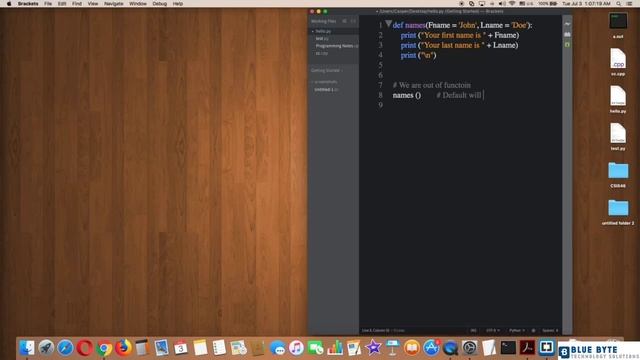The width and height of the screenshot is (640, 360).
Task: Select untitled folder 2 on the desktop
Action: (618, 211)
